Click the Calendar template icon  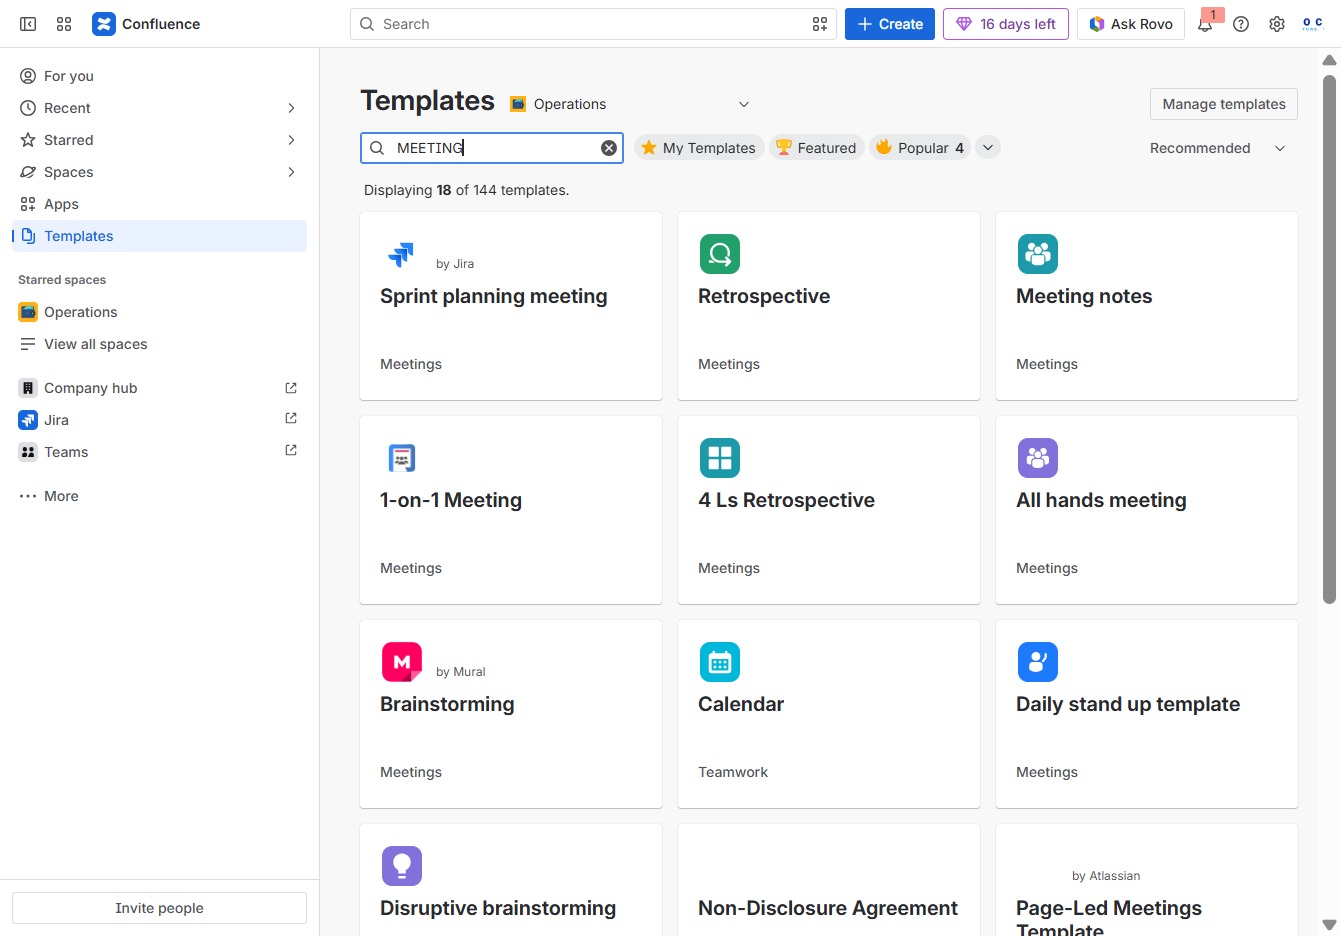pos(720,662)
